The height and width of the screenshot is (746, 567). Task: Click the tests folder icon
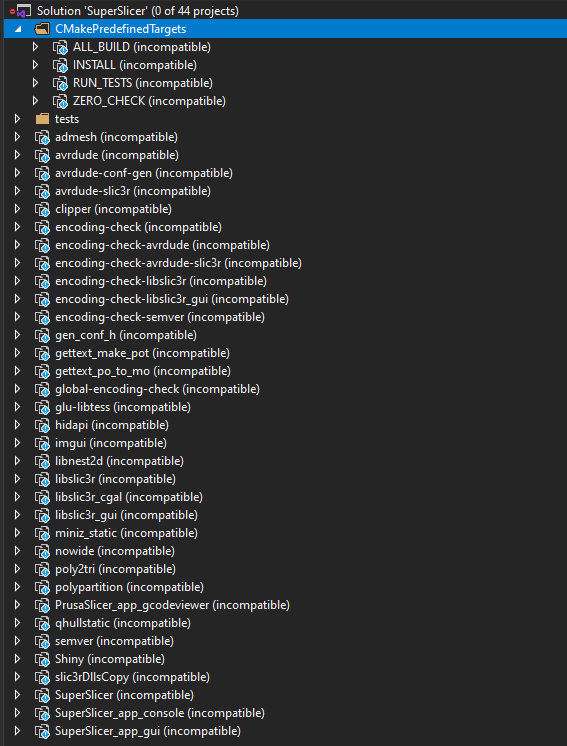click(x=42, y=118)
